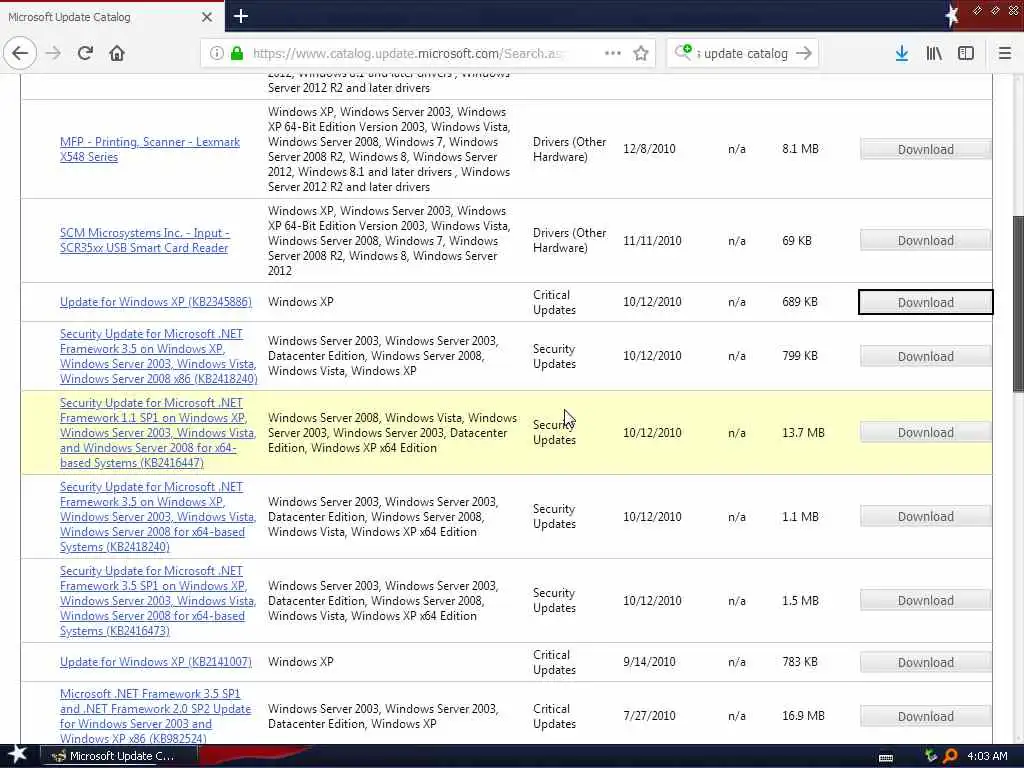Screen dimensions: 1024x768
Task: Open .NET Framework 3.5 SP1 (KB982524) link
Action: tap(155, 716)
